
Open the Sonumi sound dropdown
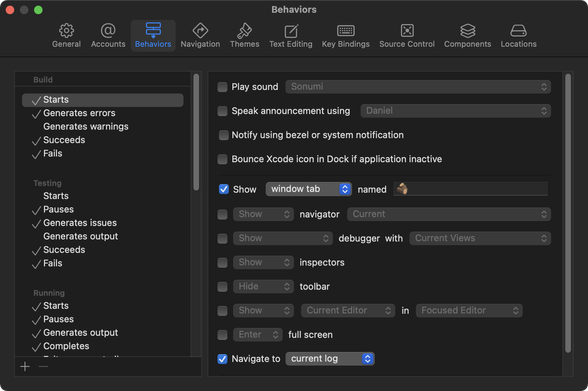(418, 87)
